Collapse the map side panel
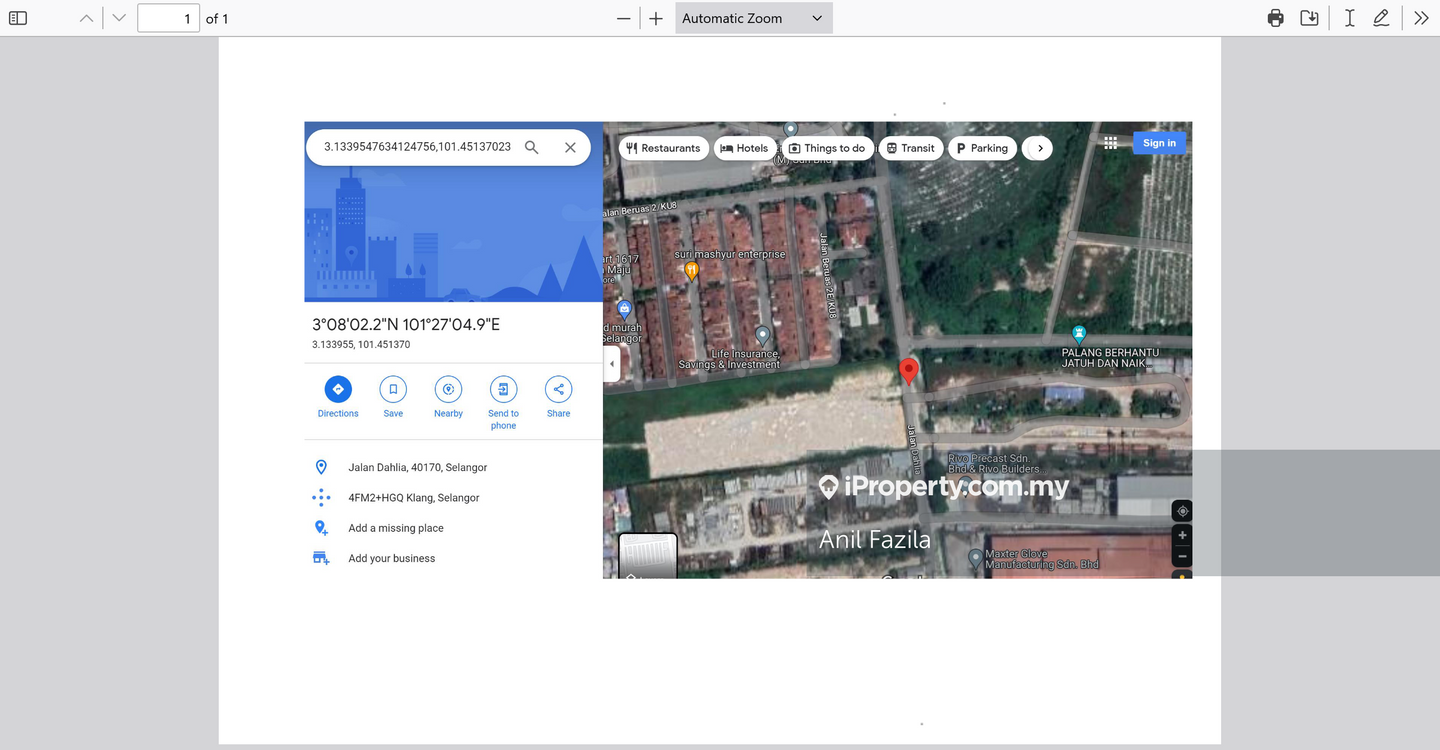This screenshot has width=1440, height=750. click(612, 364)
